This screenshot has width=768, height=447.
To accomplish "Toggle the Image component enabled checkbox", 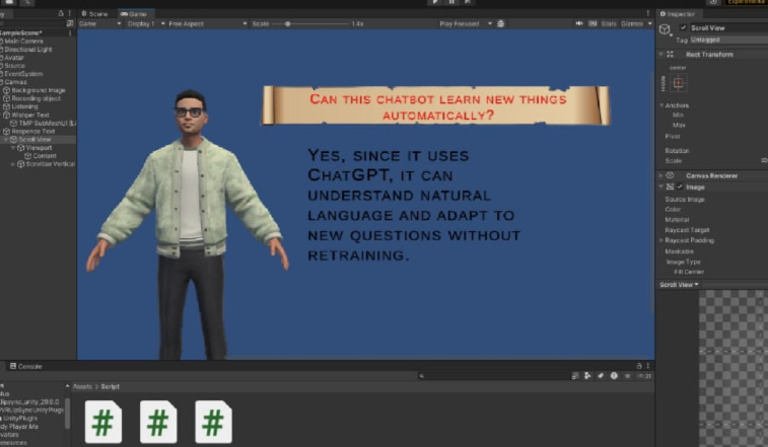I will (680, 187).
